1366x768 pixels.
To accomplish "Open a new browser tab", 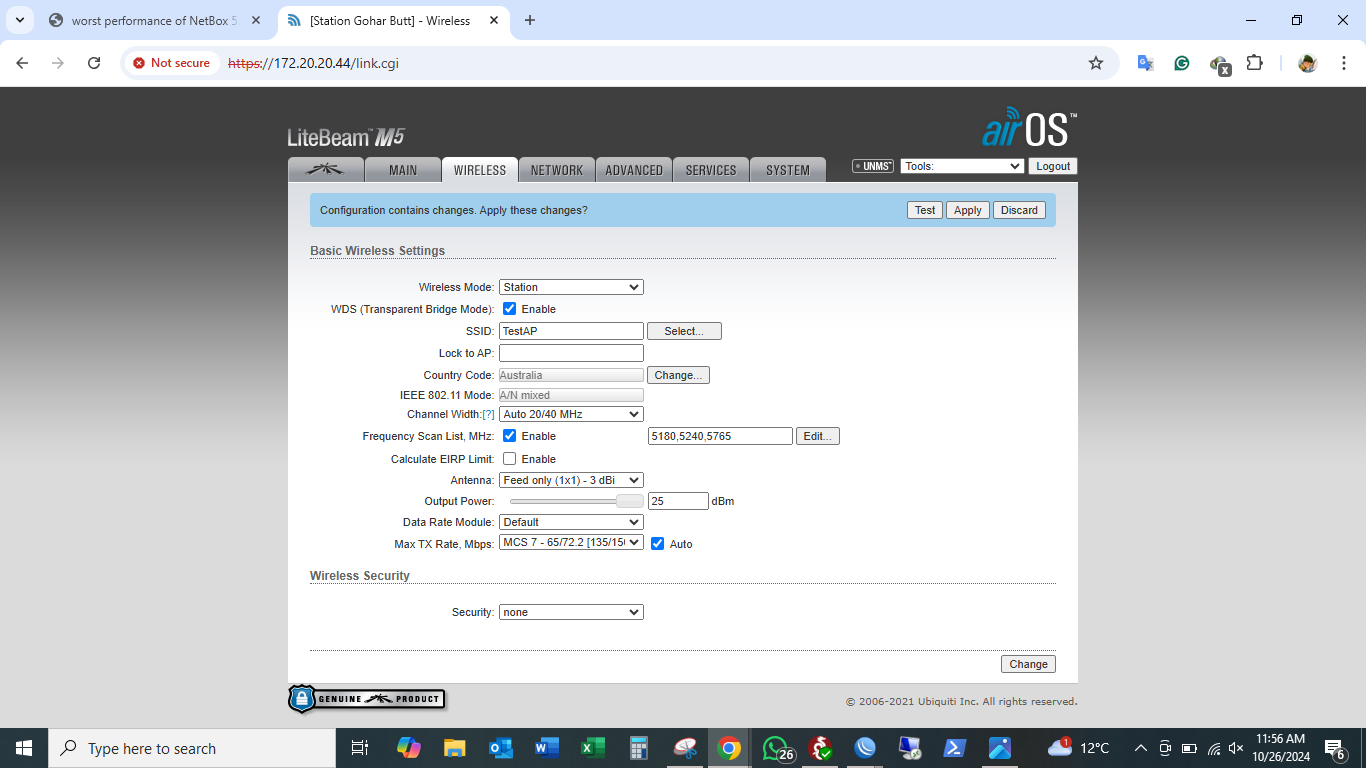I will 530,20.
